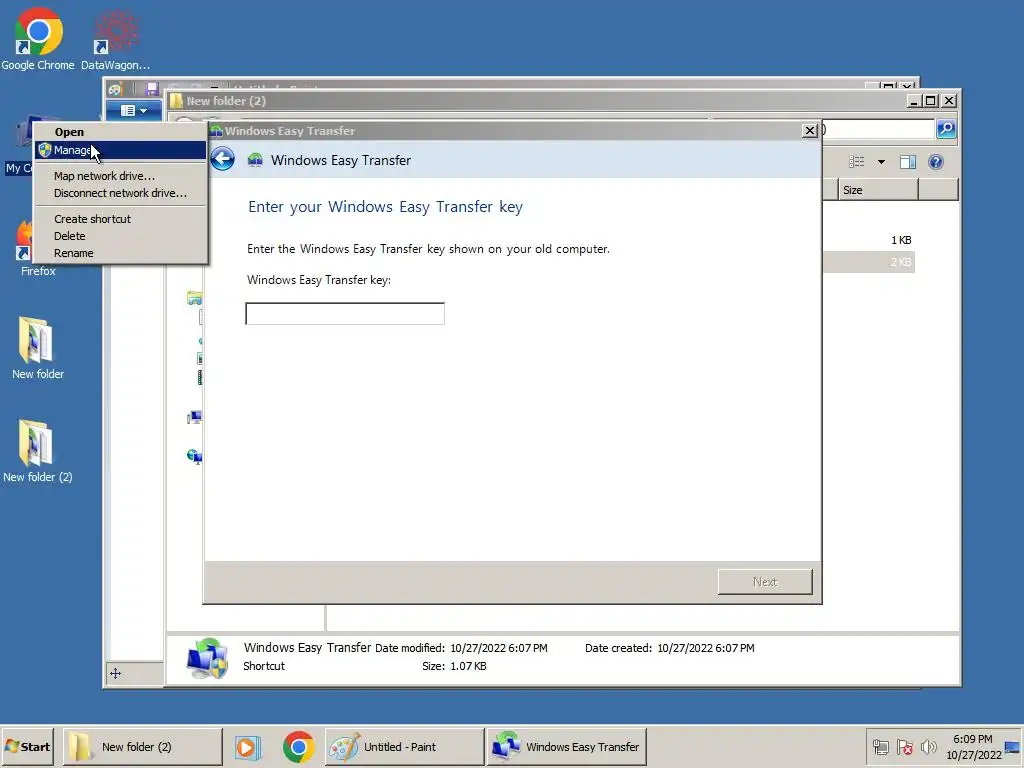This screenshot has width=1024, height=768.
Task: Select the Firefox desktop icon
Action: (x=26, y=248)
